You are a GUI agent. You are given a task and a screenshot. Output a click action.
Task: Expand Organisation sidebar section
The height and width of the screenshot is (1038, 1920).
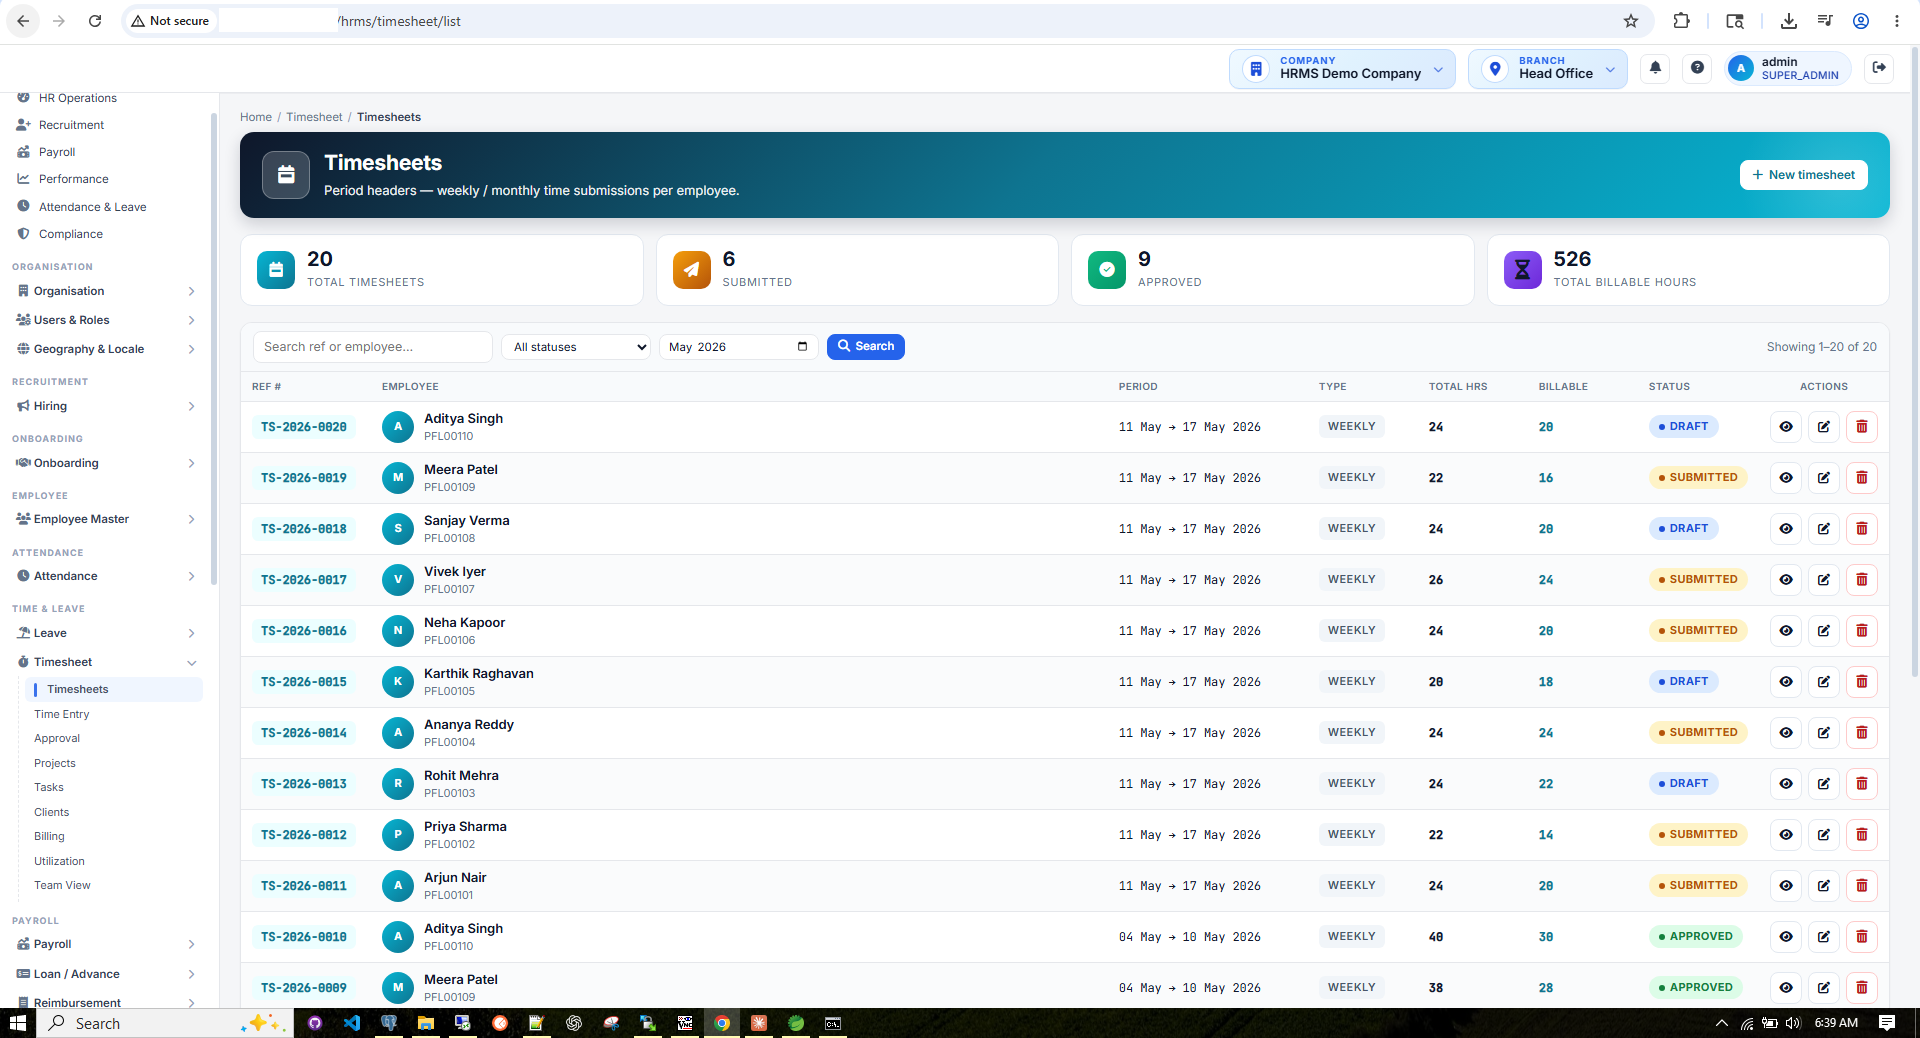click(107, 291)
